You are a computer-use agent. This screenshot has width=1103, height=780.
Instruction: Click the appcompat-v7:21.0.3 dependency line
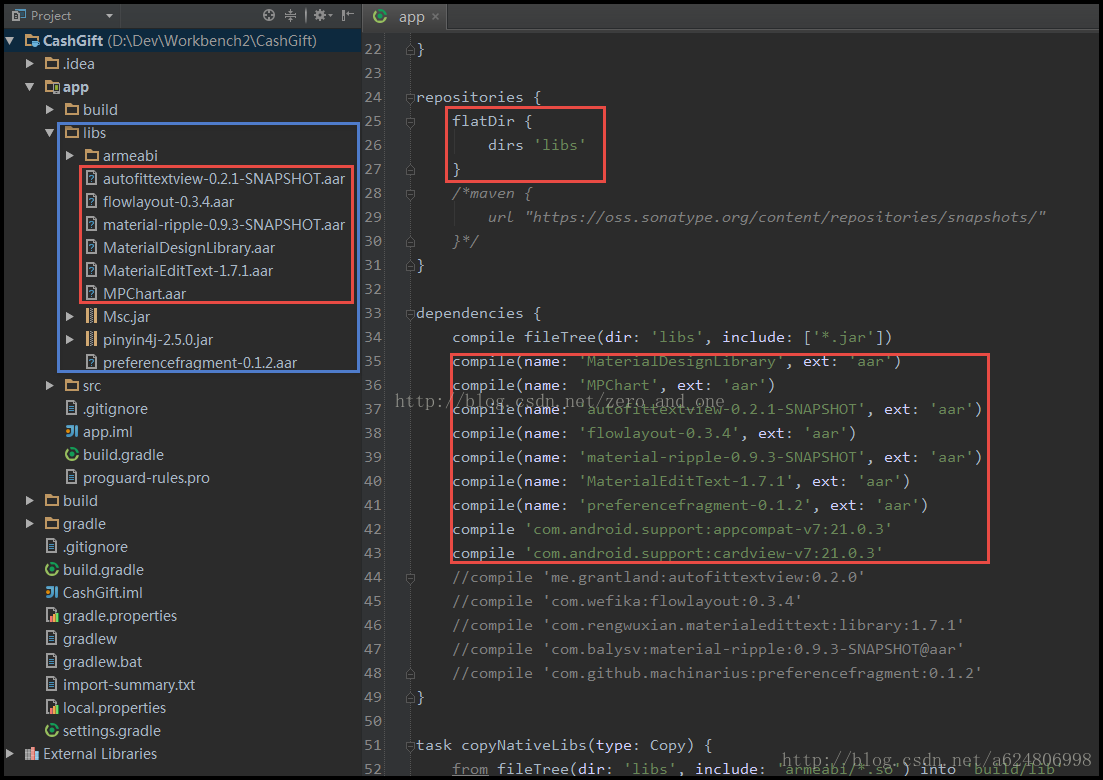tap(672, 529)
